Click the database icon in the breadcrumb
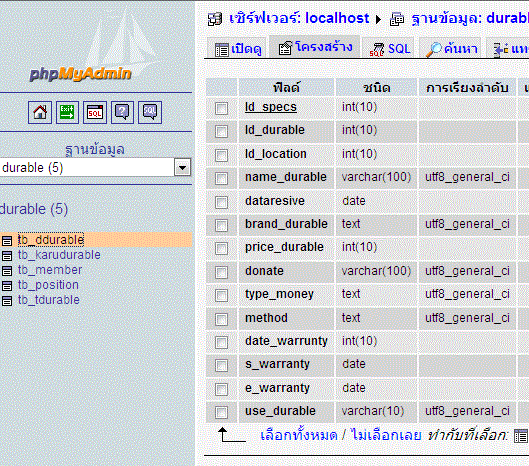Screen dimensions: 529x466 [x=397, y=19]
